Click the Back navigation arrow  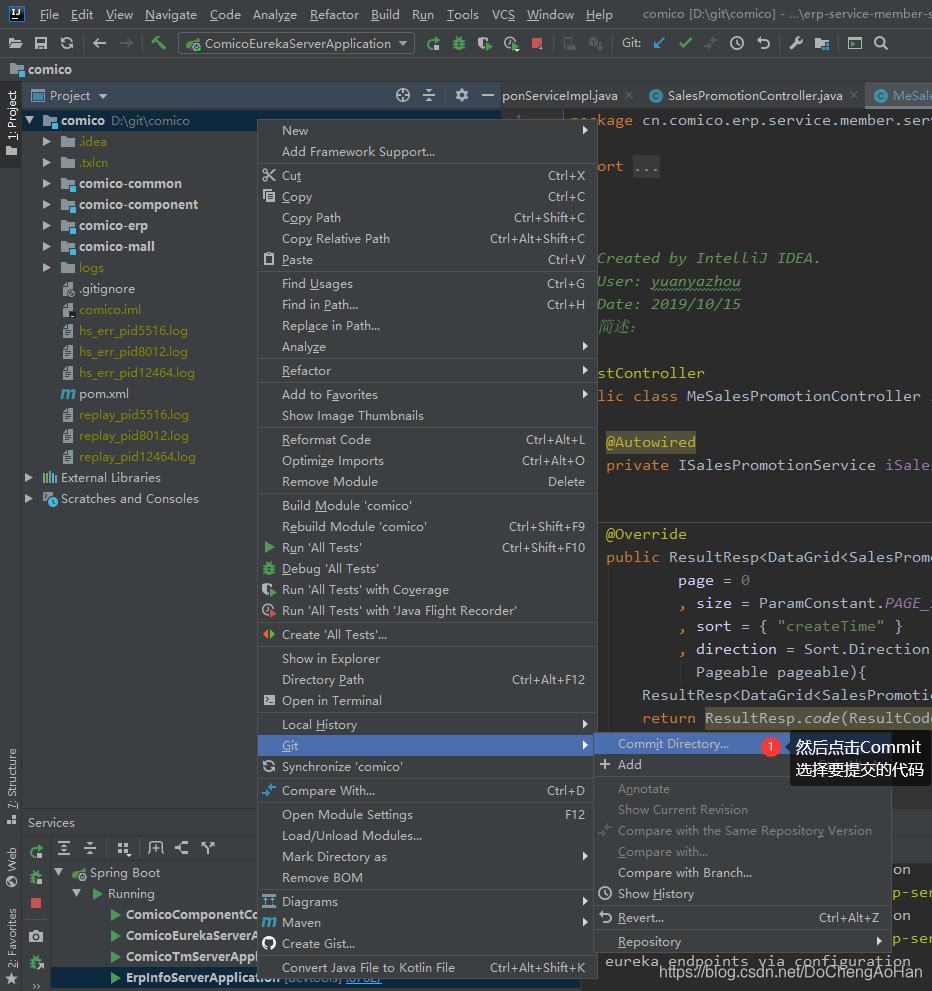pos(99,44)
